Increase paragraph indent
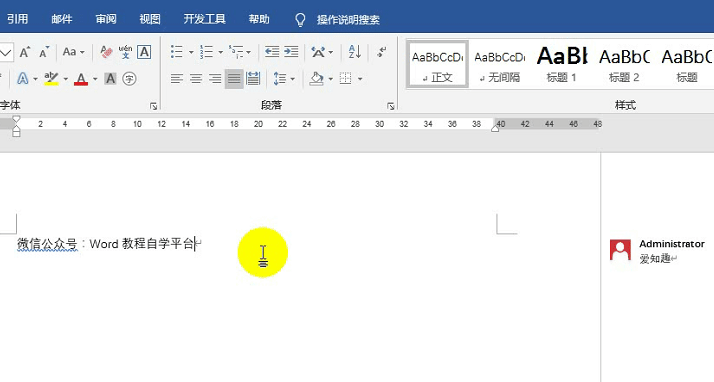This screenshot has height=382, width=714. 291,52
